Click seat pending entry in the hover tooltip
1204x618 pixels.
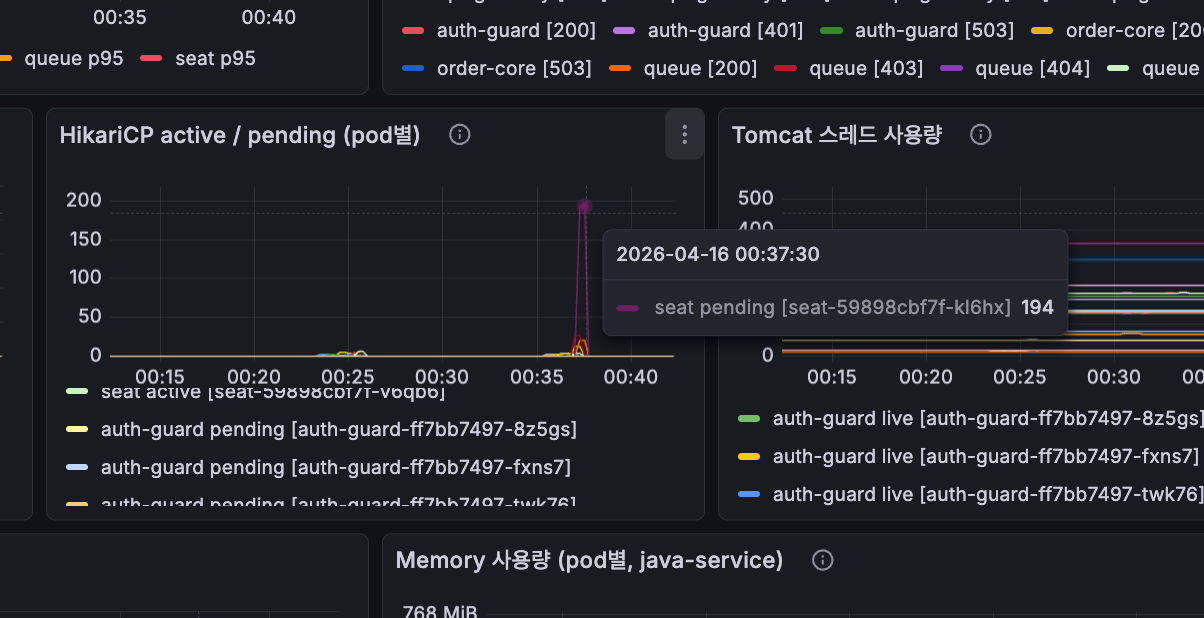[832, 307]
